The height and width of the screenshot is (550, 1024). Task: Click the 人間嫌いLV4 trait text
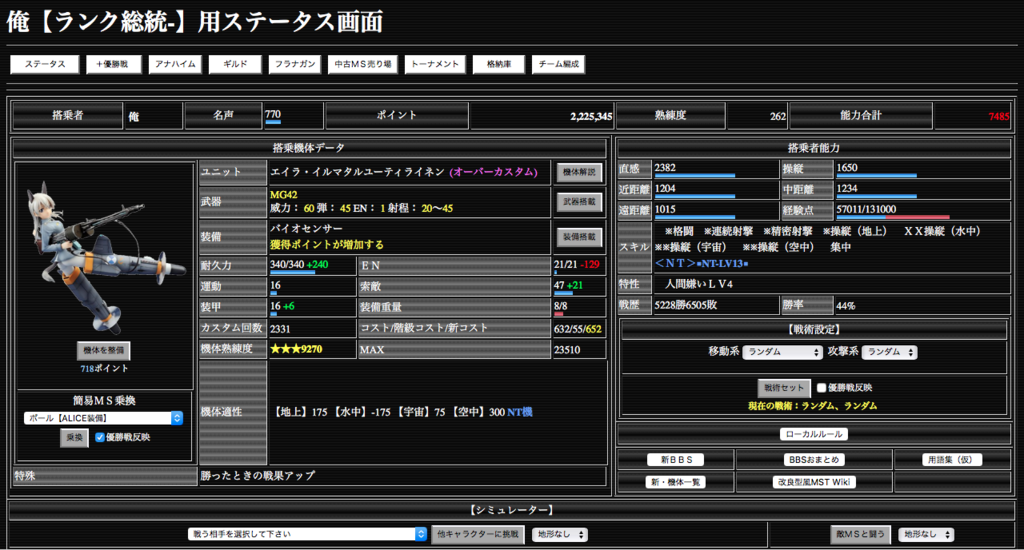(699, 284)
